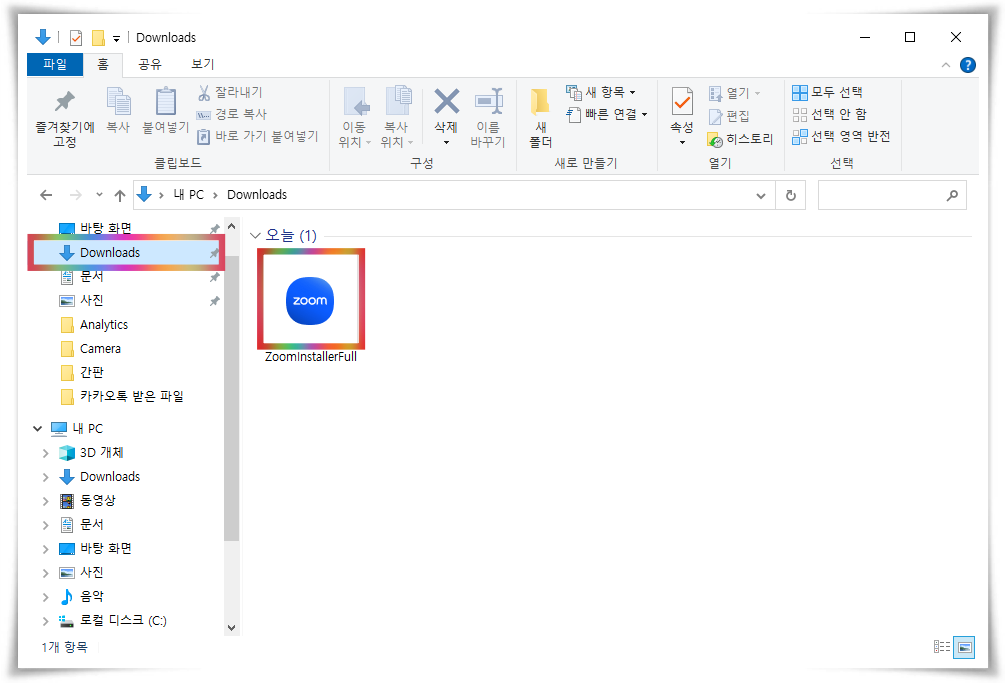Switch to the 공유 ribbon tab
Viewport: 1005px width, 683px height.
150,64
